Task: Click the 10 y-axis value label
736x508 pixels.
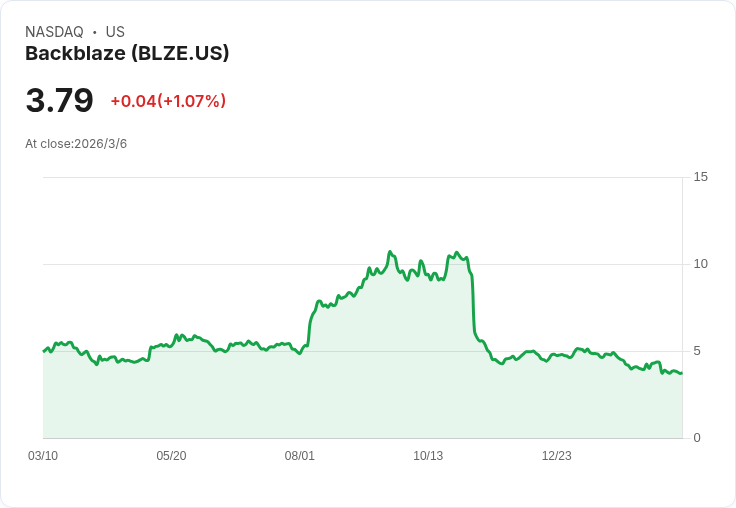Action: pos(700,264)
